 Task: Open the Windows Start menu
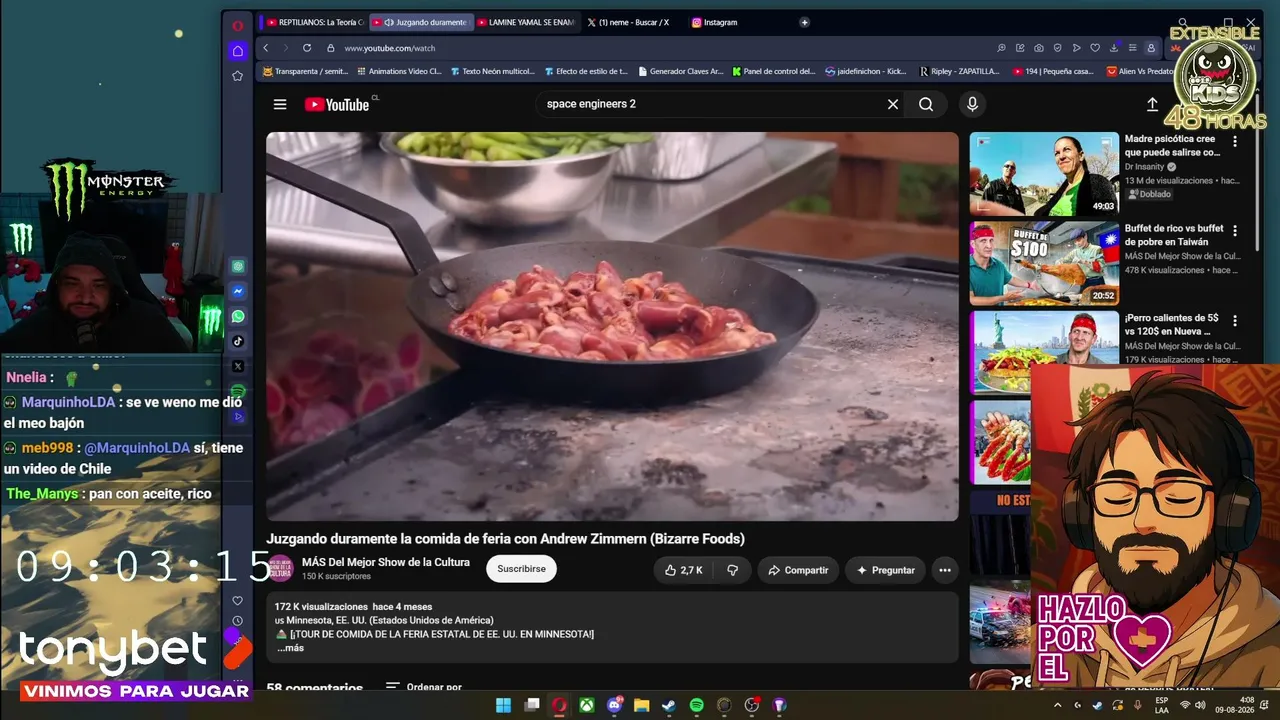click(504, 705)
